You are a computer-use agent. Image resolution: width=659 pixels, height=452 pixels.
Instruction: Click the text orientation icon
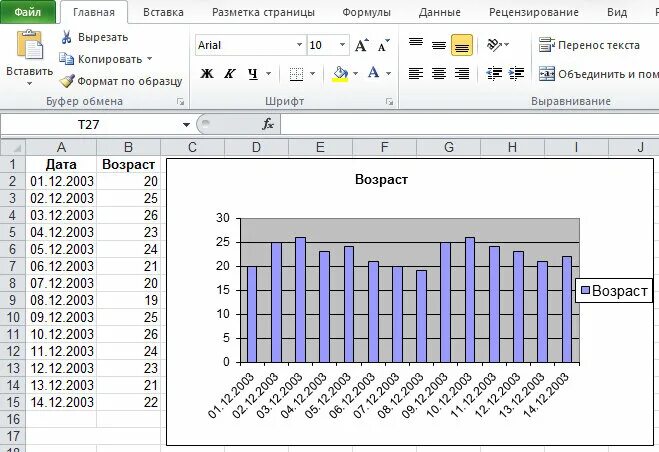pyautogui.click(x=494, y=45)
